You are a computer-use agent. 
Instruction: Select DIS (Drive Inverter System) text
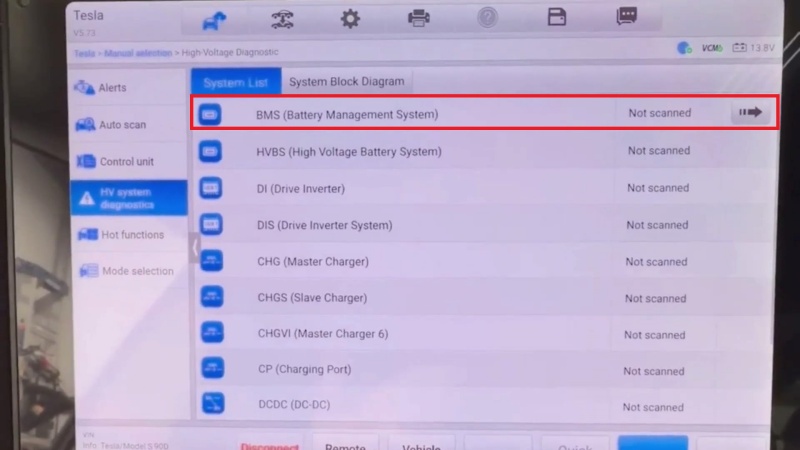(324, 225)
